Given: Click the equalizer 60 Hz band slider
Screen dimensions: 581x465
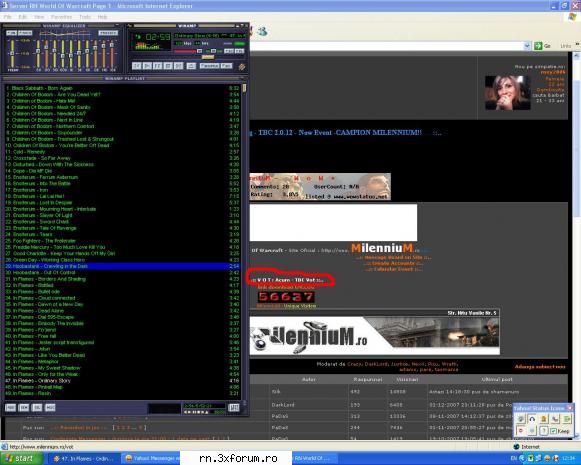Looking at the screenshot, I should coord(38,53).
